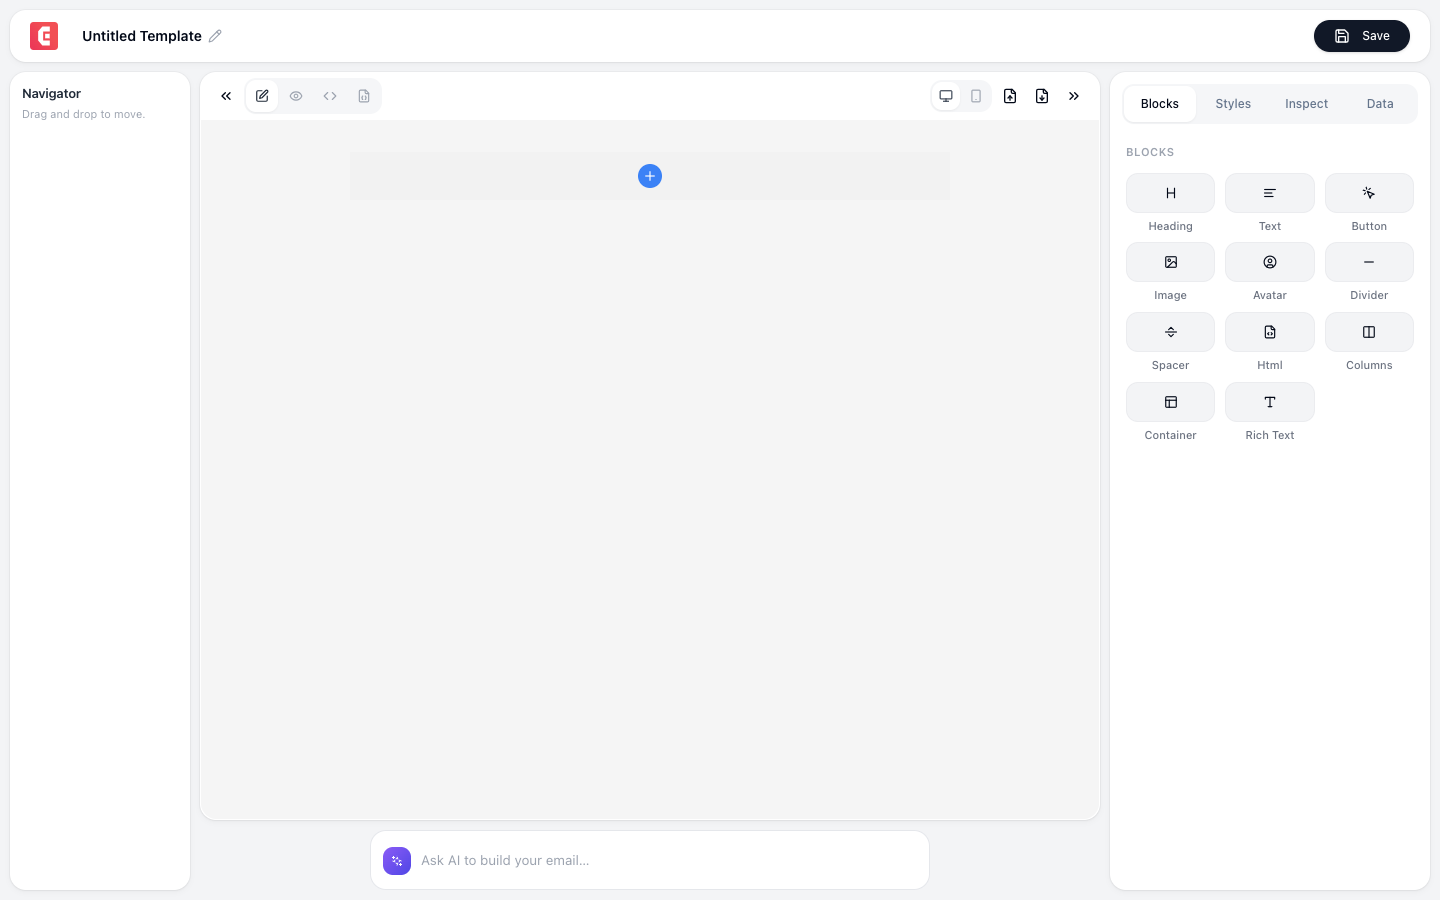This screenshot has height=900, width=1440.
Task: Open the Blocks tab
Action: tap(1160, 104)
